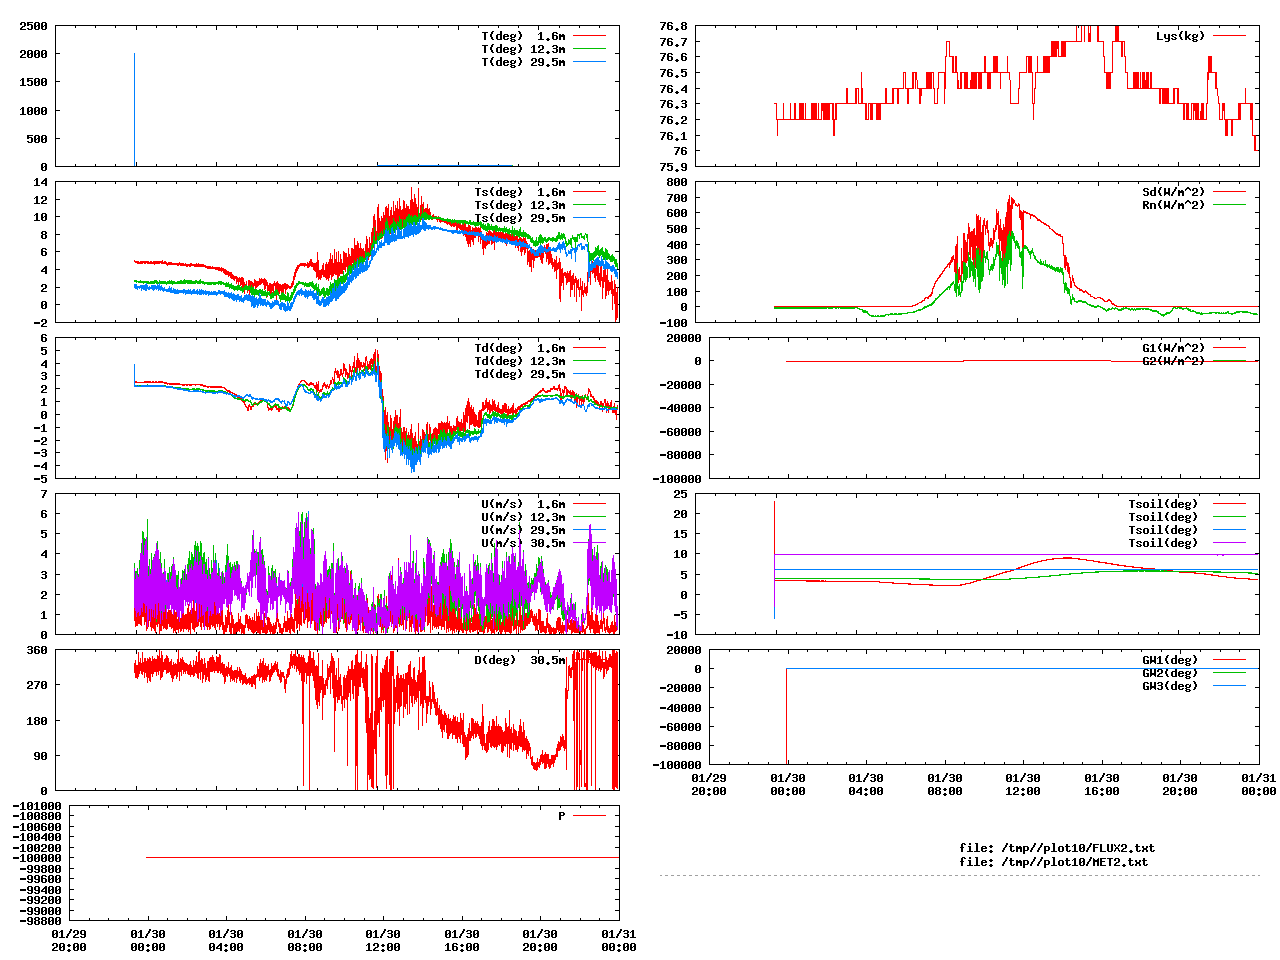Click the red line sample beside 'Lys(kg)'
This screenshot has width=1280, height=960.
pyautogui.click(x=1230, y=36)
